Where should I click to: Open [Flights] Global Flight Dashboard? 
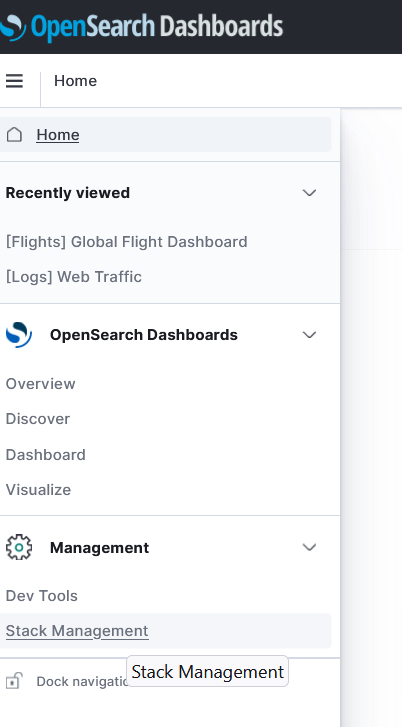click(126, 242)
